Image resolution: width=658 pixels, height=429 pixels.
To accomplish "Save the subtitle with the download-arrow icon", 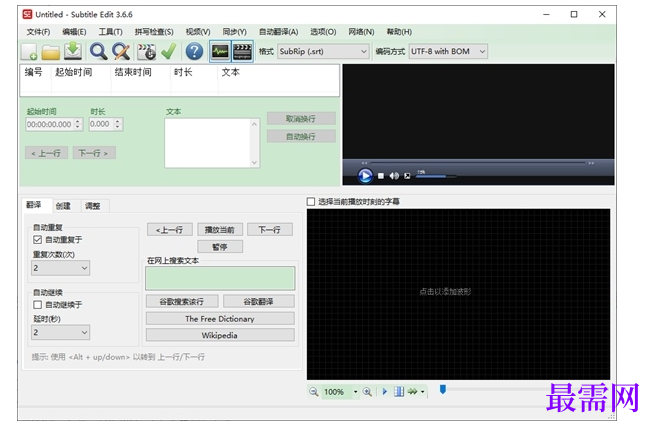I will click(73, 51).
